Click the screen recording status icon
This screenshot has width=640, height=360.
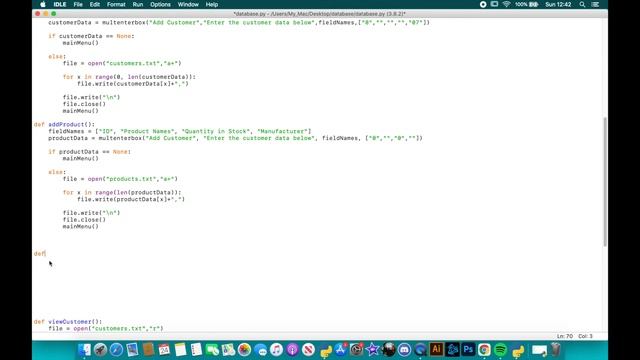tap(483, 4)
